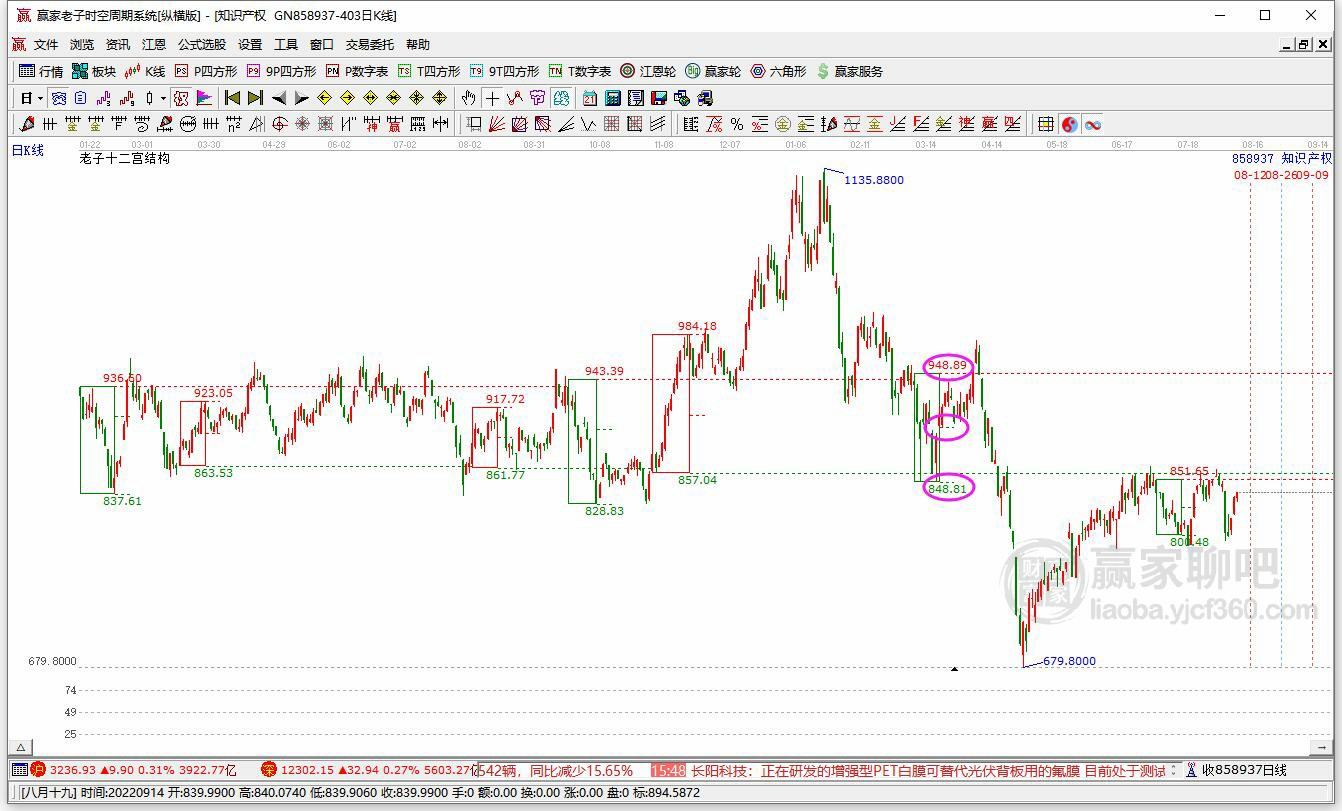Click the chart scroll-up triangle button

(20, 747)
